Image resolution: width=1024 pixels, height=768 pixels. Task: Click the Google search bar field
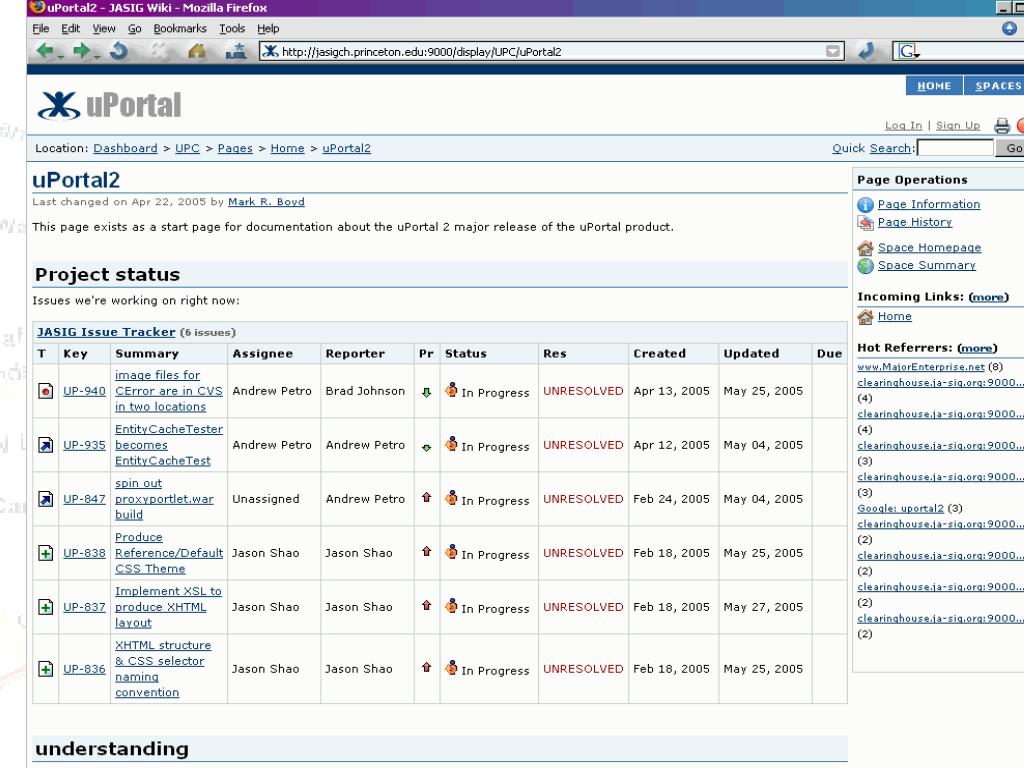click(x=959, y=51)
